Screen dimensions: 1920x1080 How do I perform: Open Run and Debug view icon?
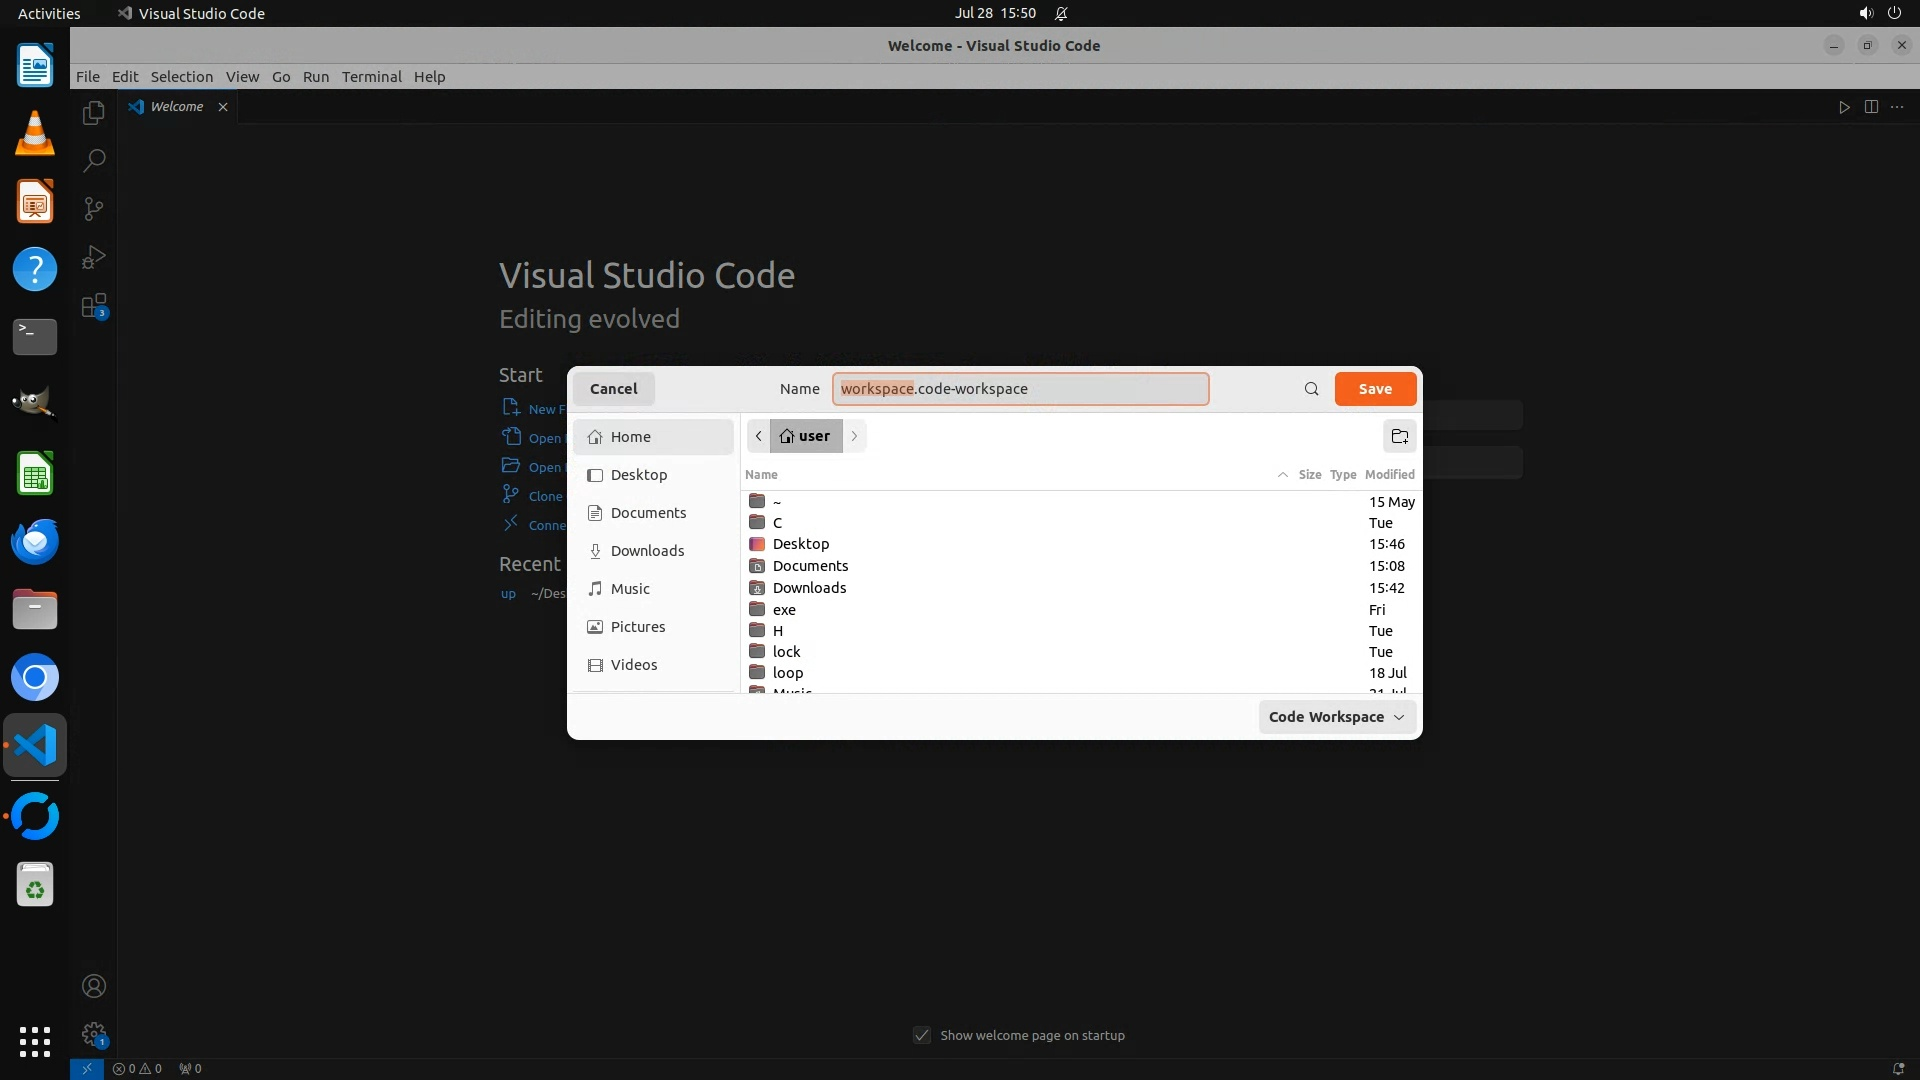(x=94, y=257)
